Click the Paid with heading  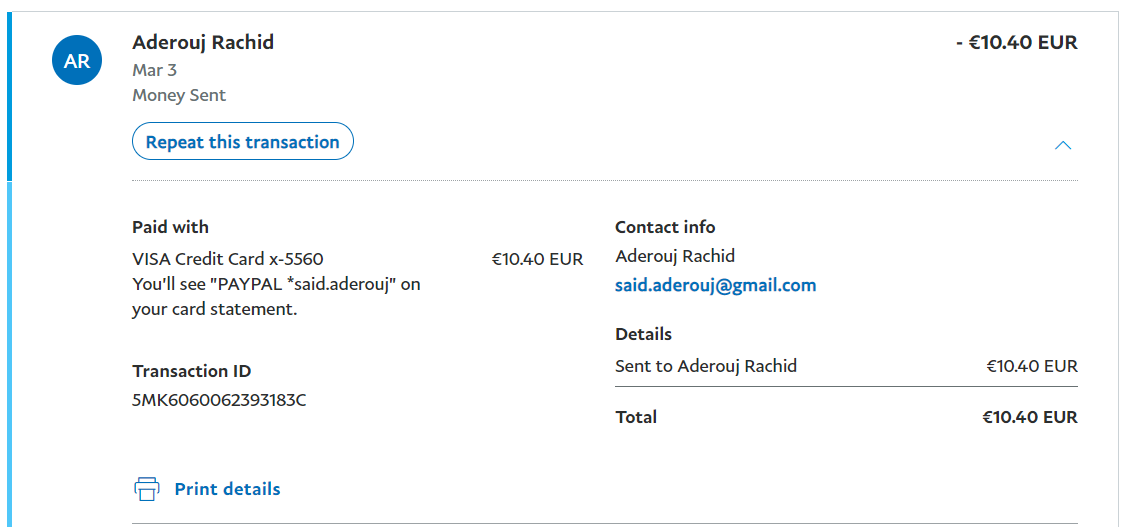(x=170, y=227)
